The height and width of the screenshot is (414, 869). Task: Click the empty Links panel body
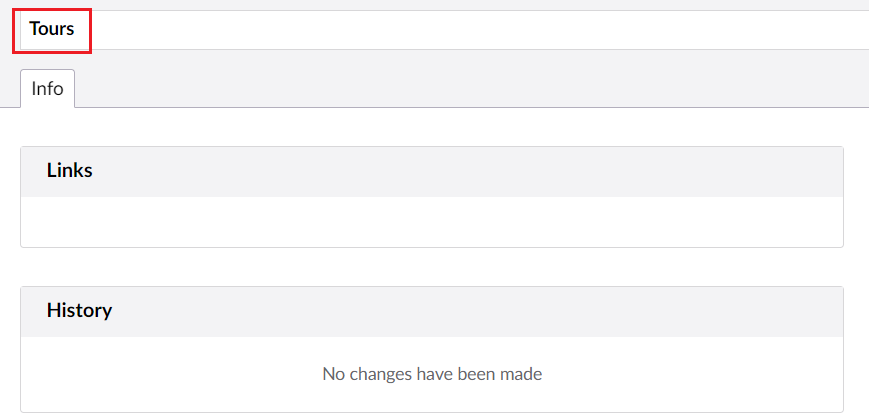pos(432,221)
